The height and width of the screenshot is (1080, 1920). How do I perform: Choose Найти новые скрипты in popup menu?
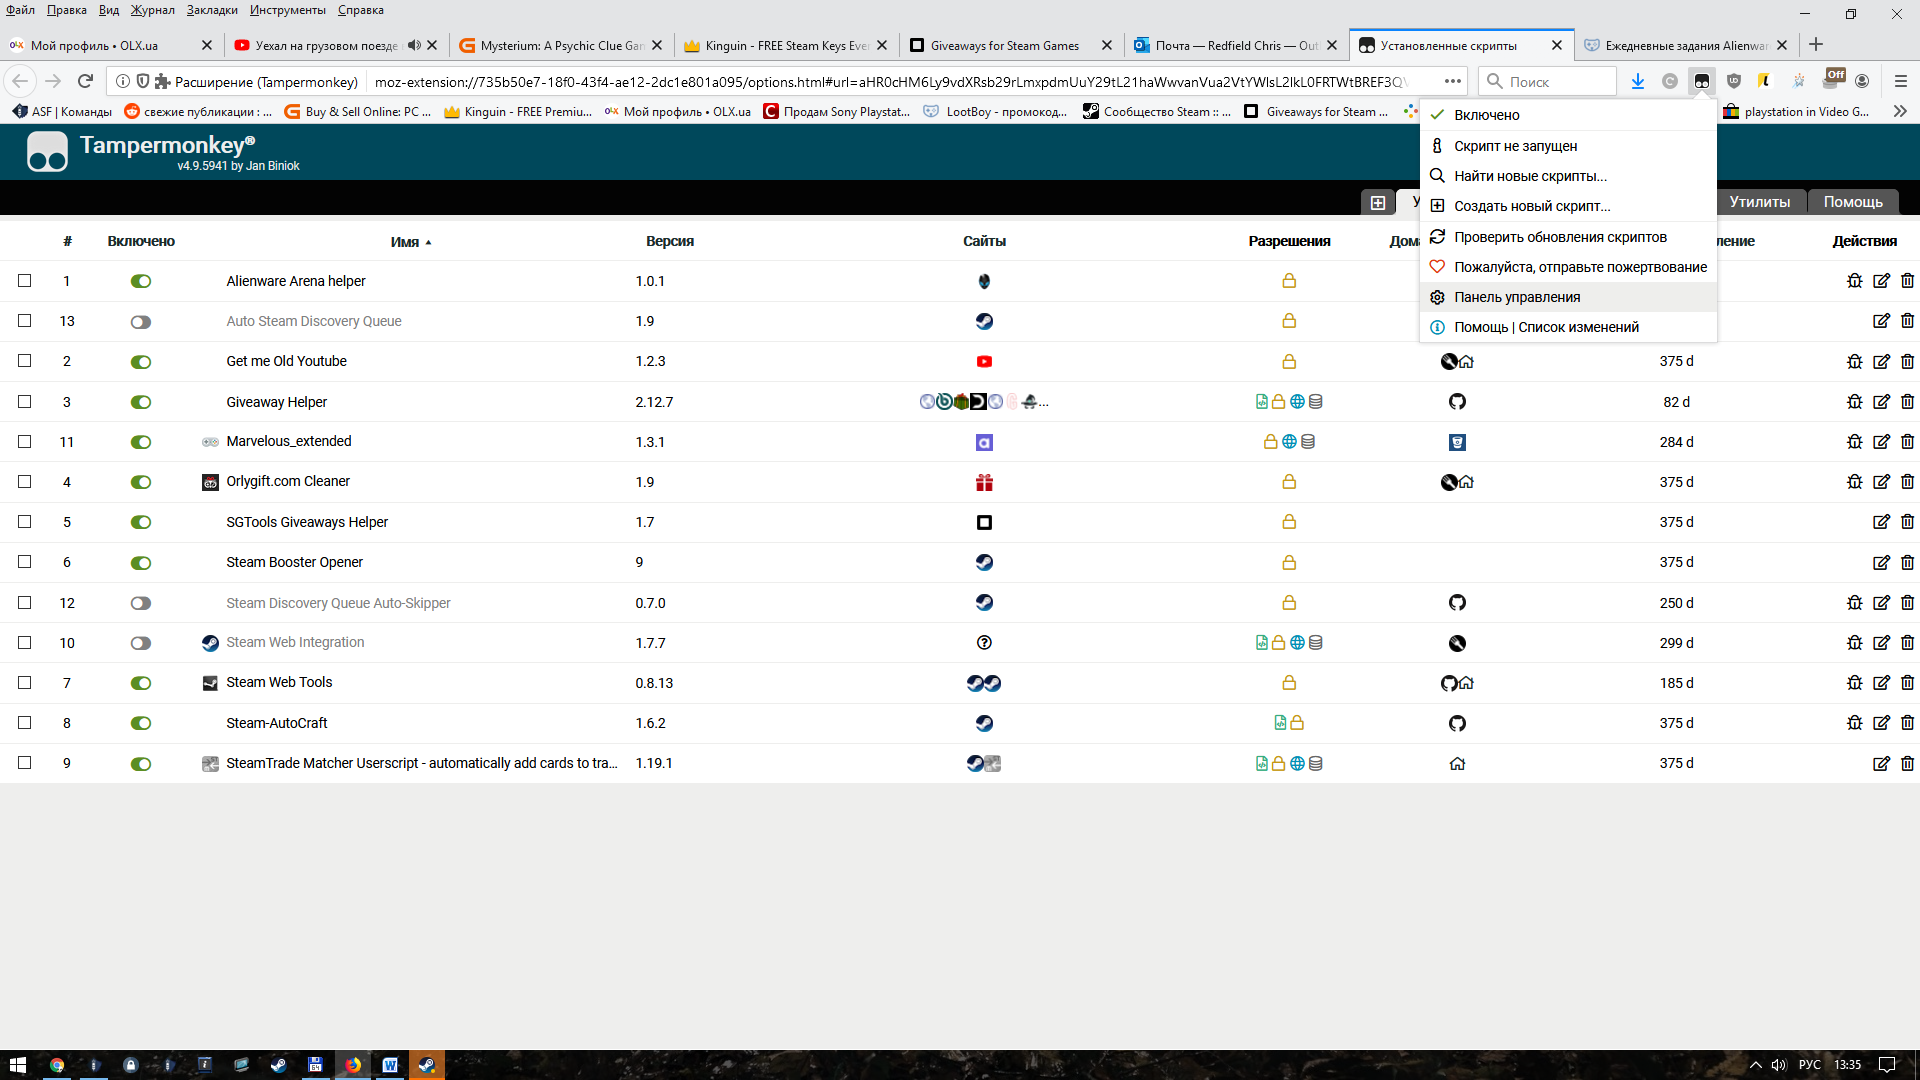tap(1568, 176)
